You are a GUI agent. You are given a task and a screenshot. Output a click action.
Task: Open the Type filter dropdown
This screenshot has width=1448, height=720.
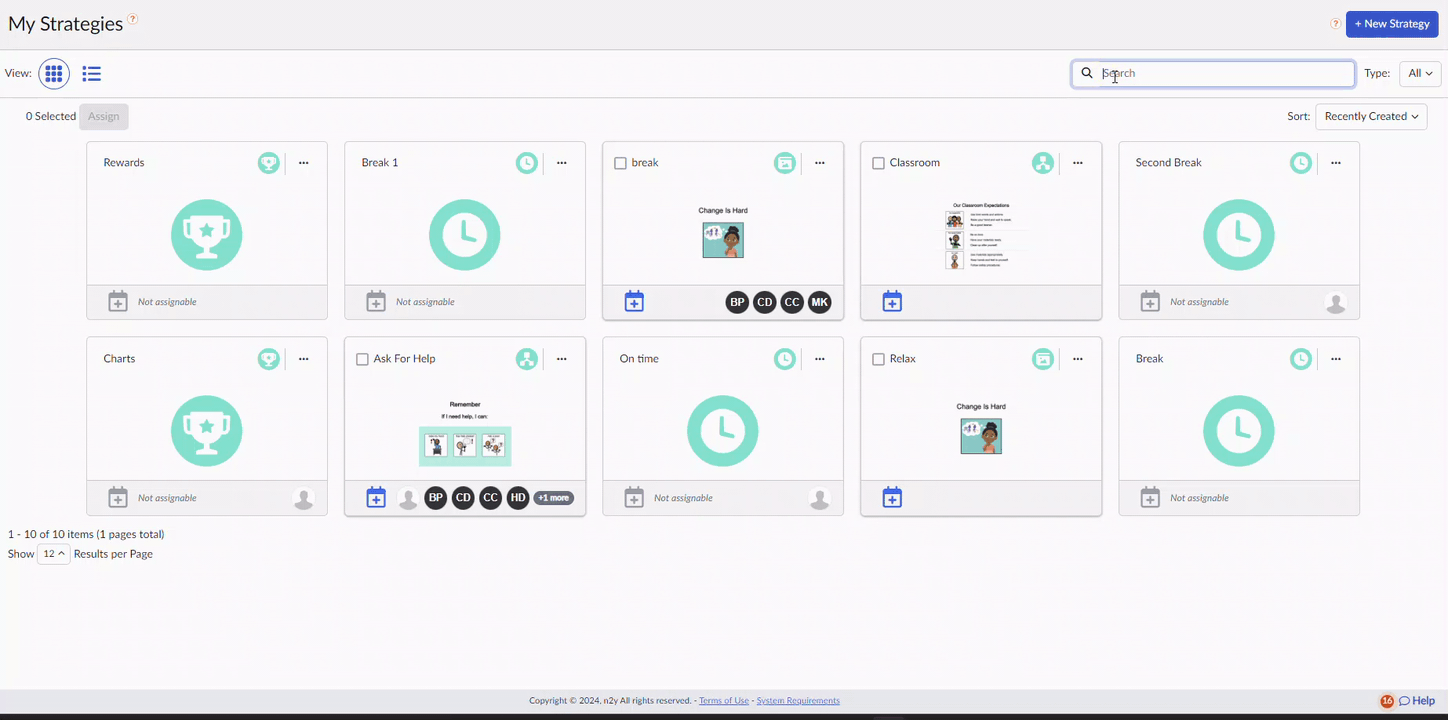(x=1420, y=73)
